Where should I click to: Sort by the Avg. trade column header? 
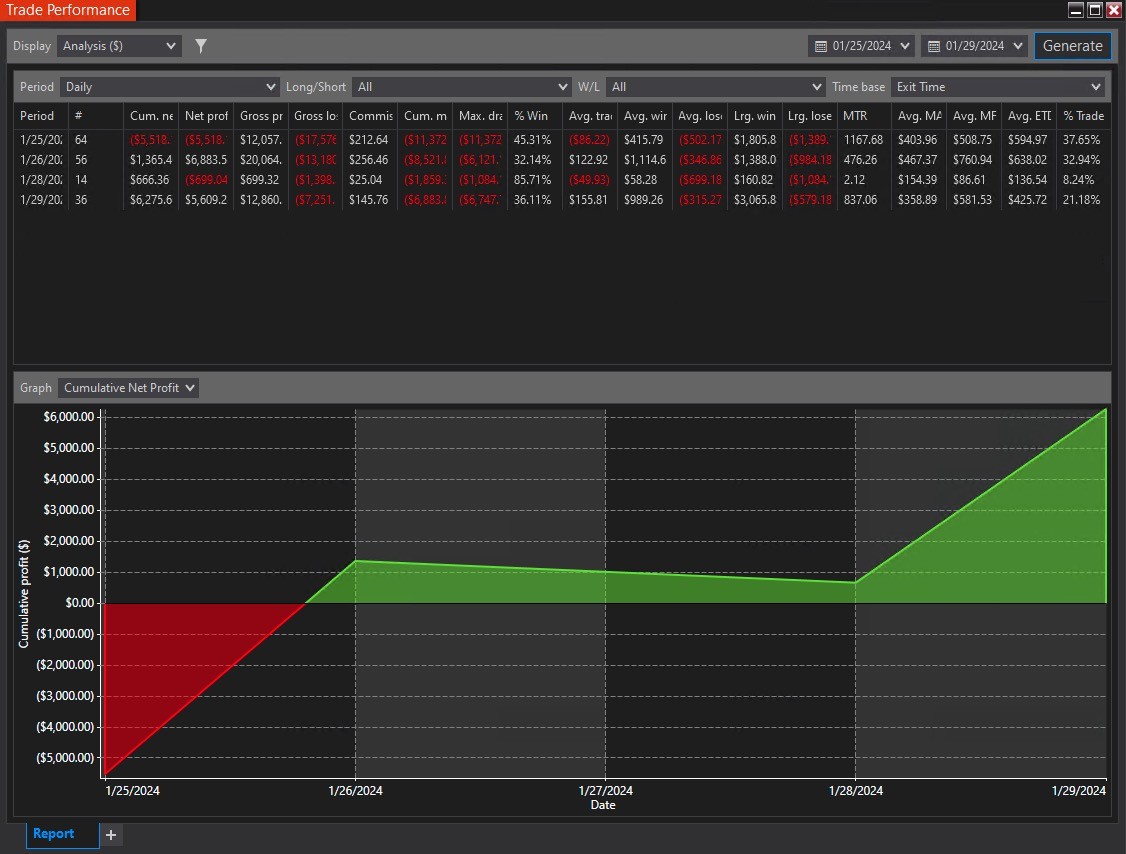point(590,116)
